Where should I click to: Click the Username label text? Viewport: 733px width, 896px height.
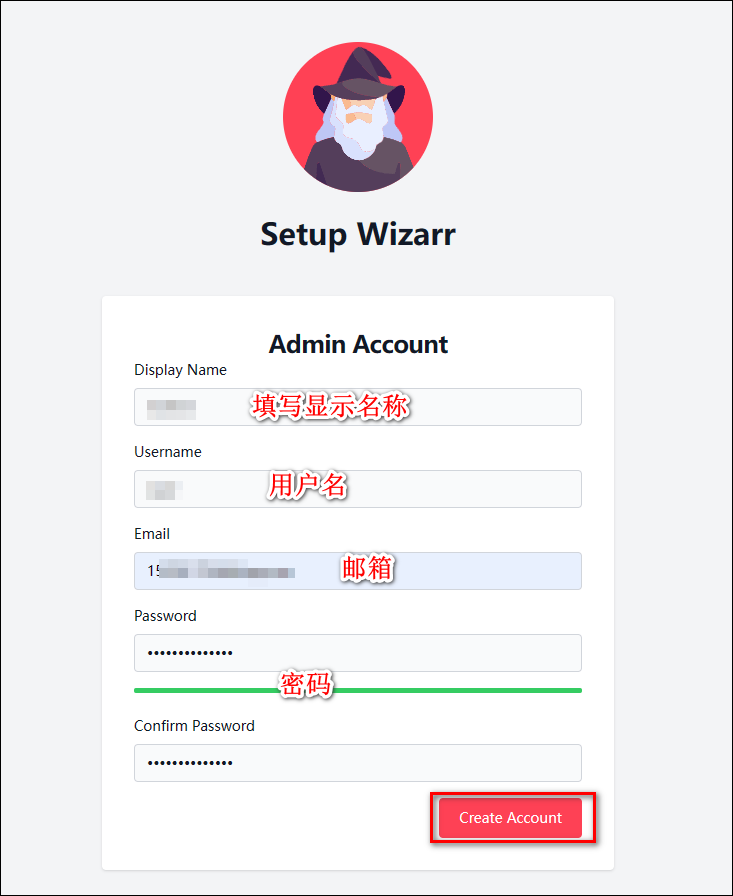click(x=167, y=452)
